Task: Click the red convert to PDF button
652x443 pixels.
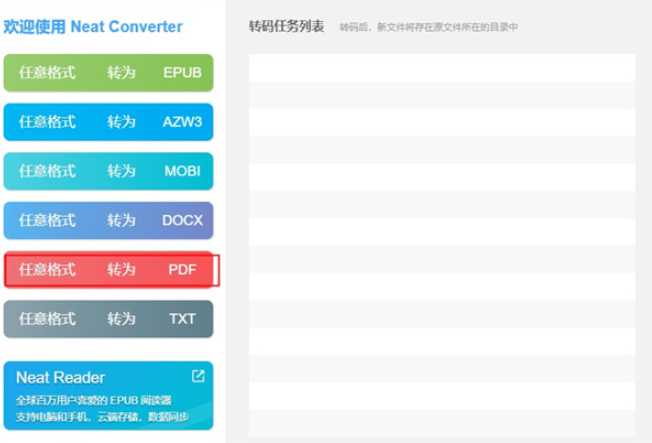Action: pyautogui.click(x=109, y=270)
